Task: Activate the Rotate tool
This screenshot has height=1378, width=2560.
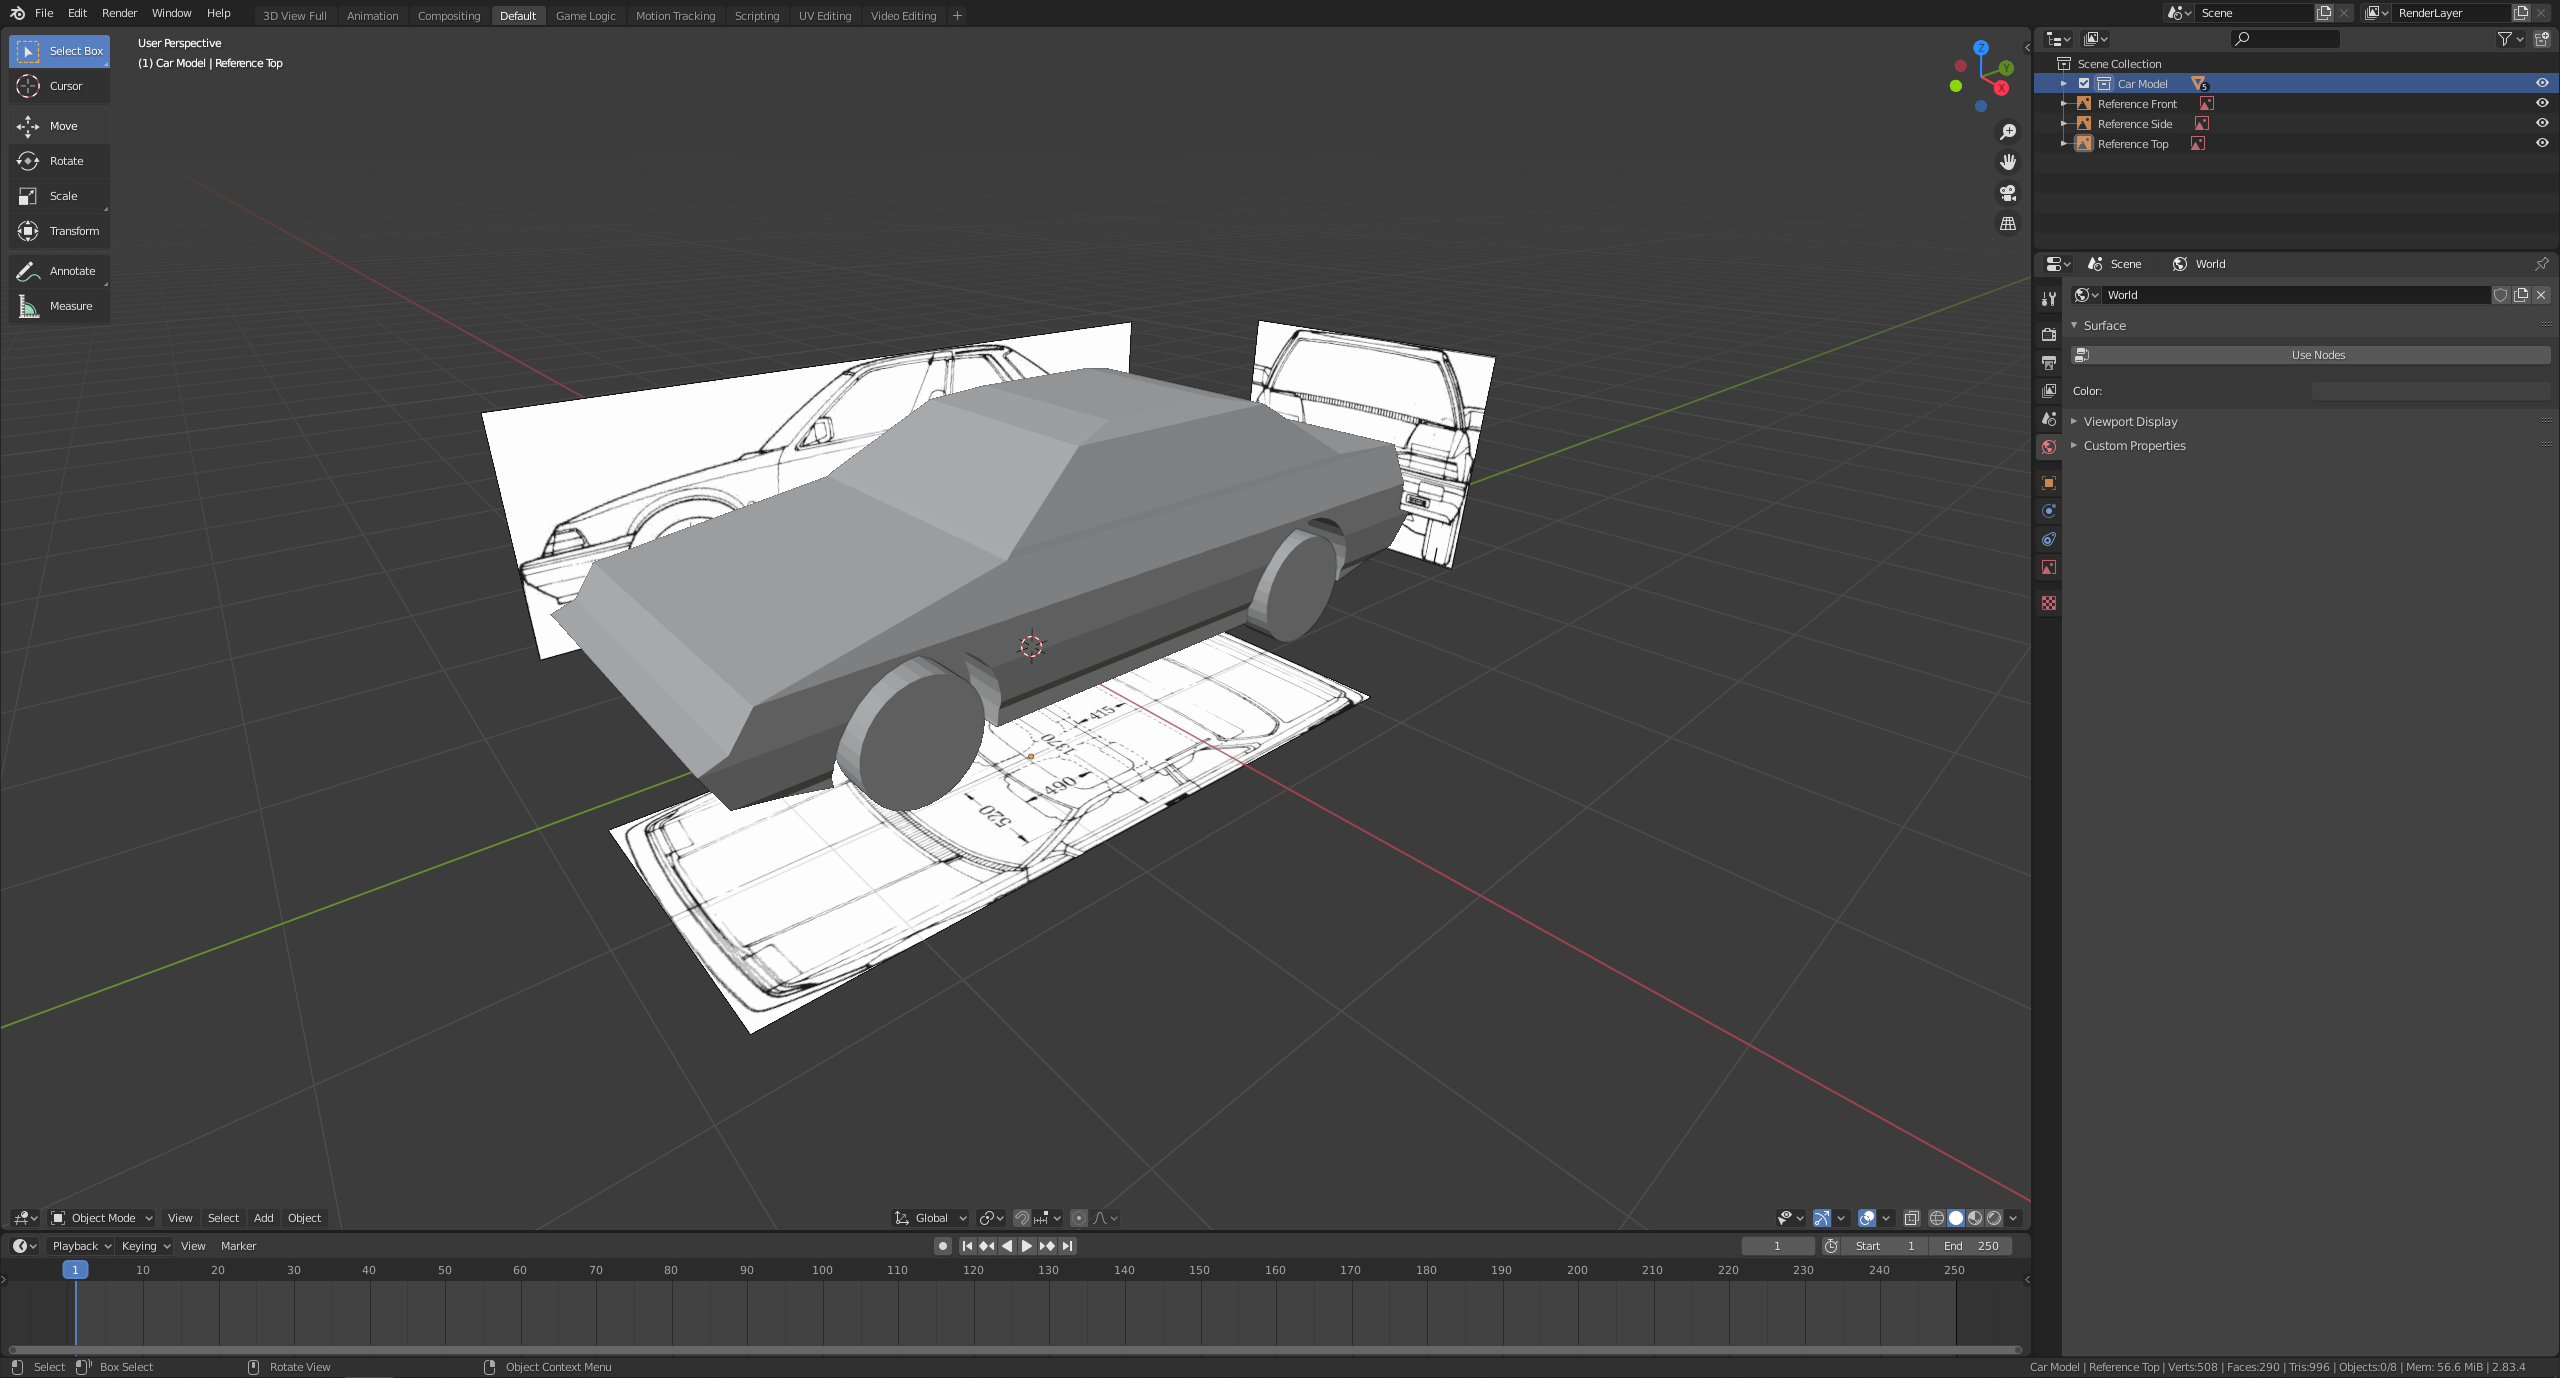Action: coord(59,161)
